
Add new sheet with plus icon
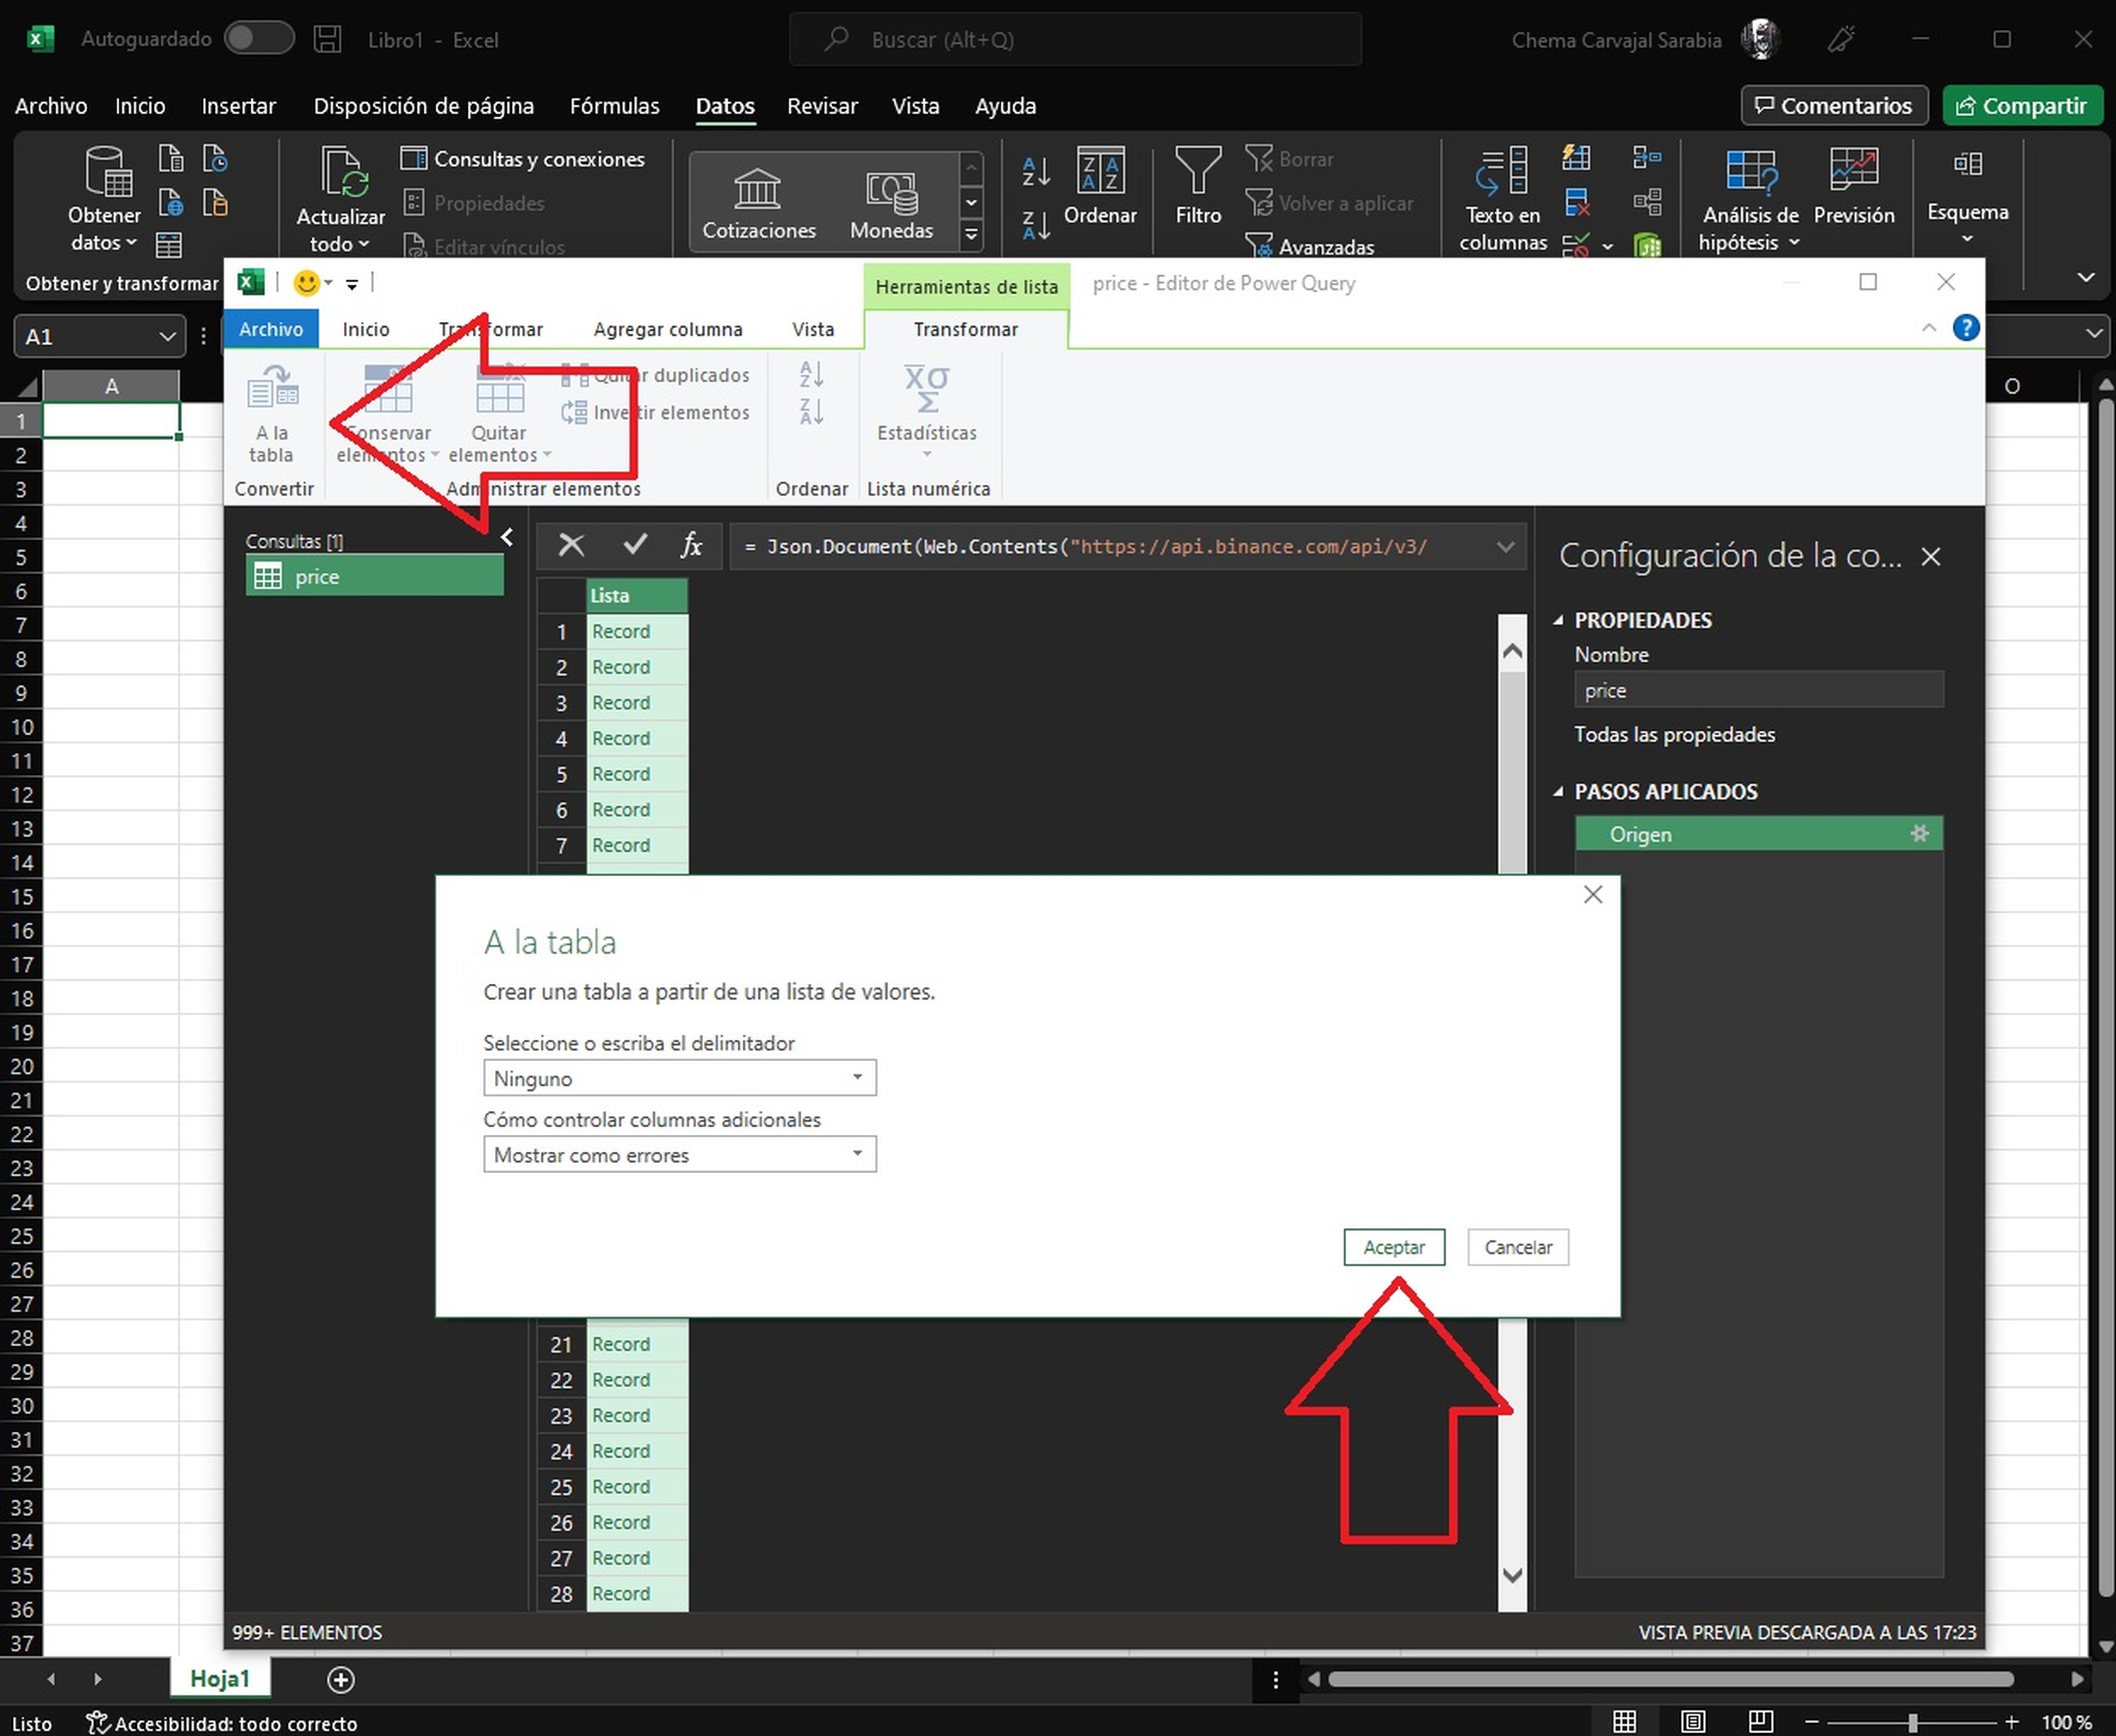point(340,1680)
